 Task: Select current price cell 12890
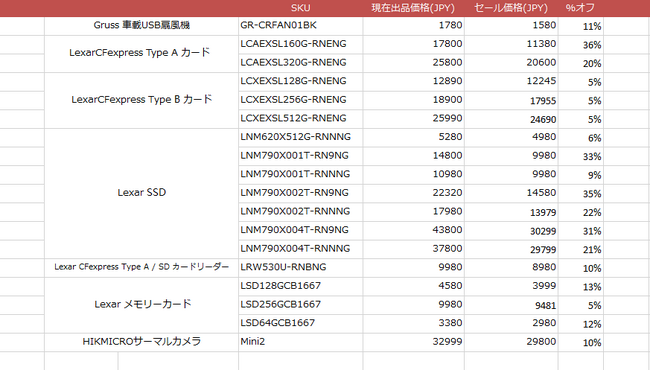coord(413,82)
